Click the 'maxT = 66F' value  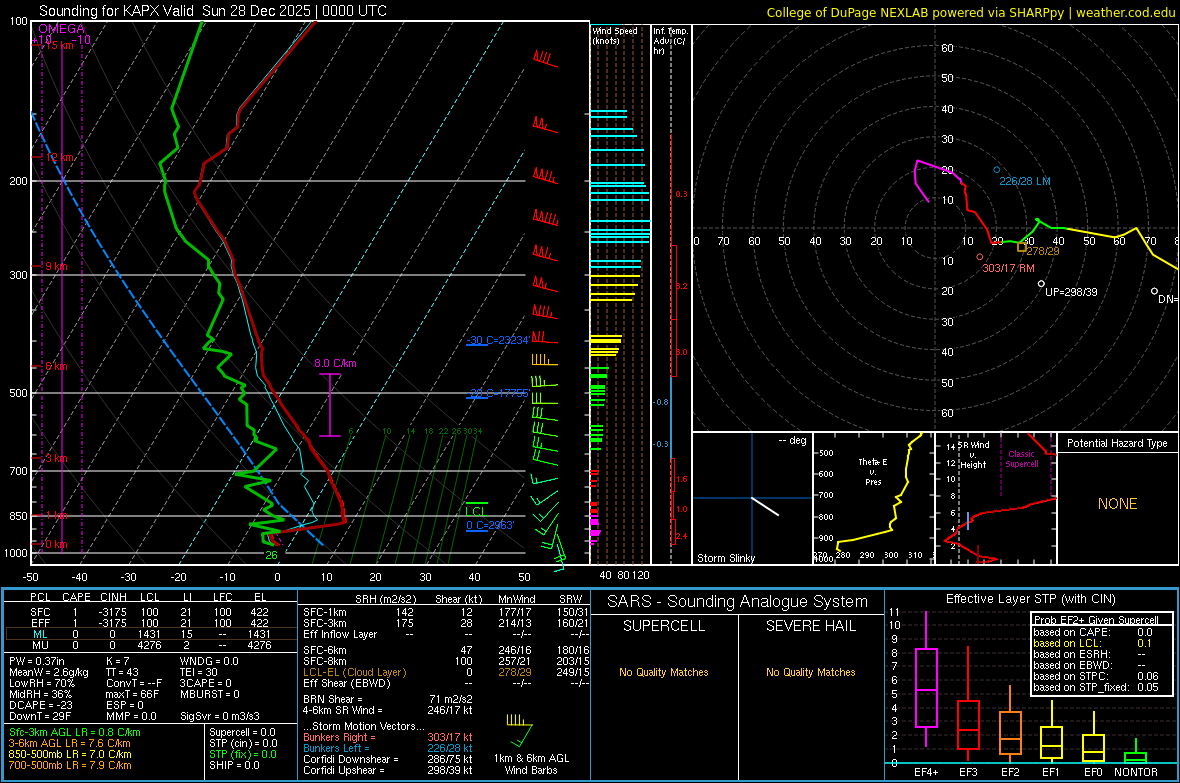pyautogui.click(x=132, y=694)
